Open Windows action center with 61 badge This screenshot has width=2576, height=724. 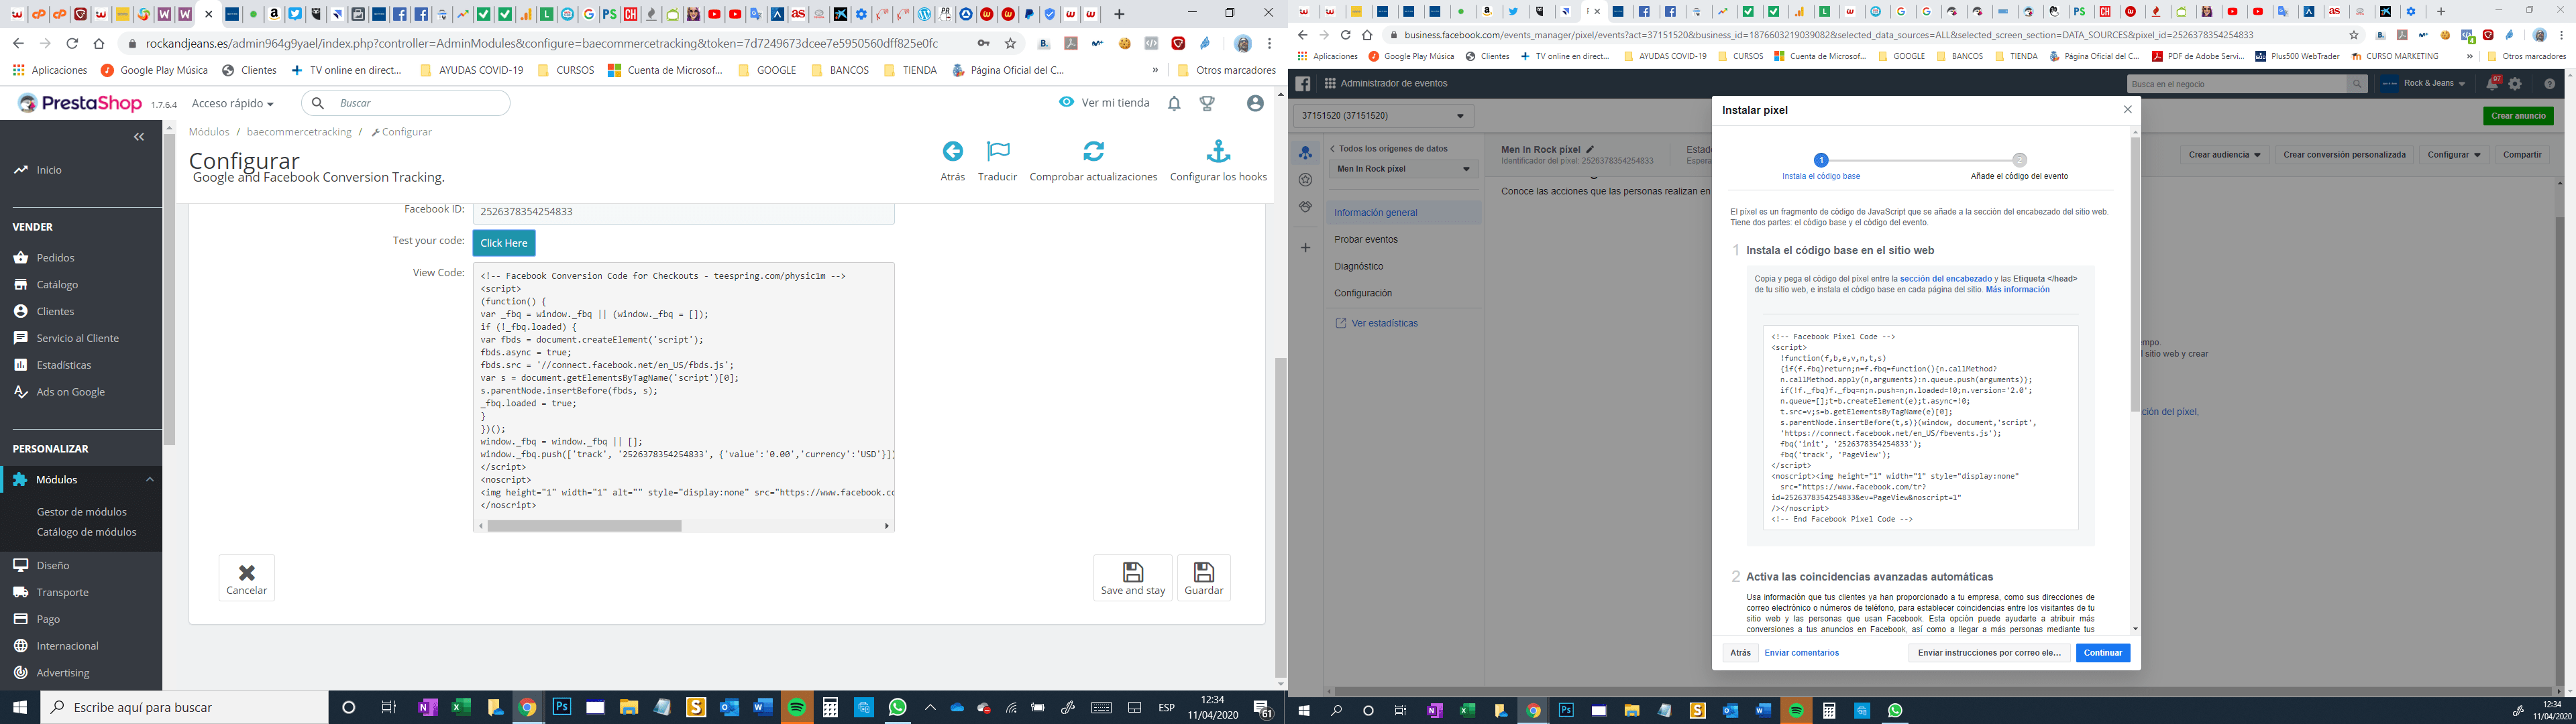coord(1263,708)
